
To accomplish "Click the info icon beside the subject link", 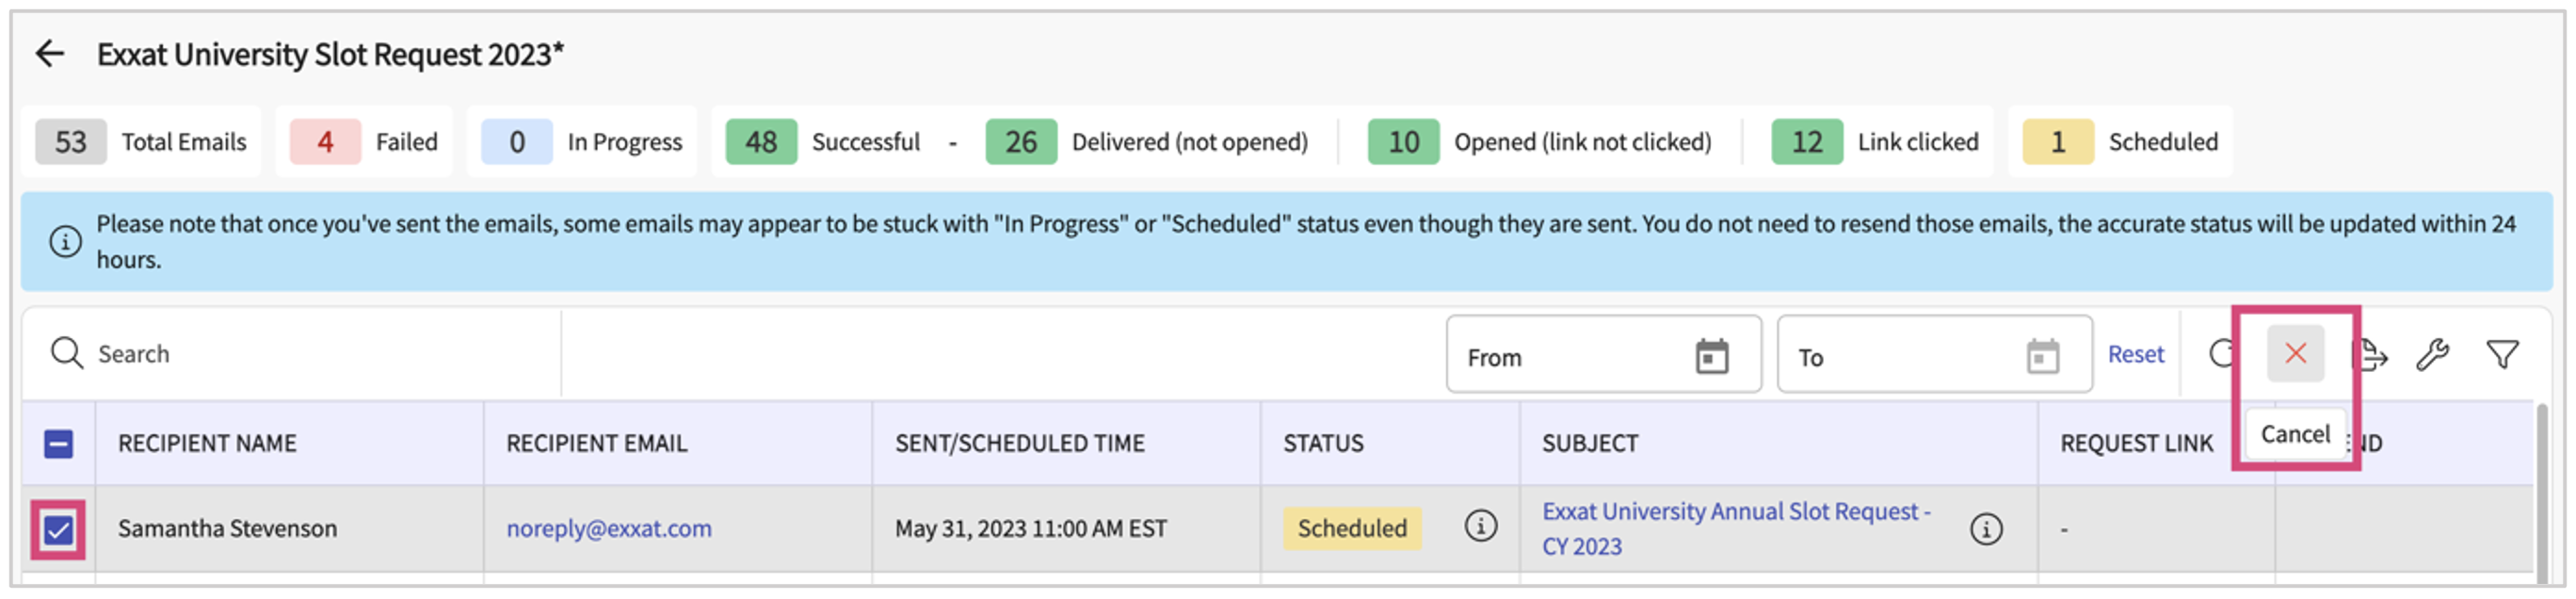I will click(x=1986, y=529).
